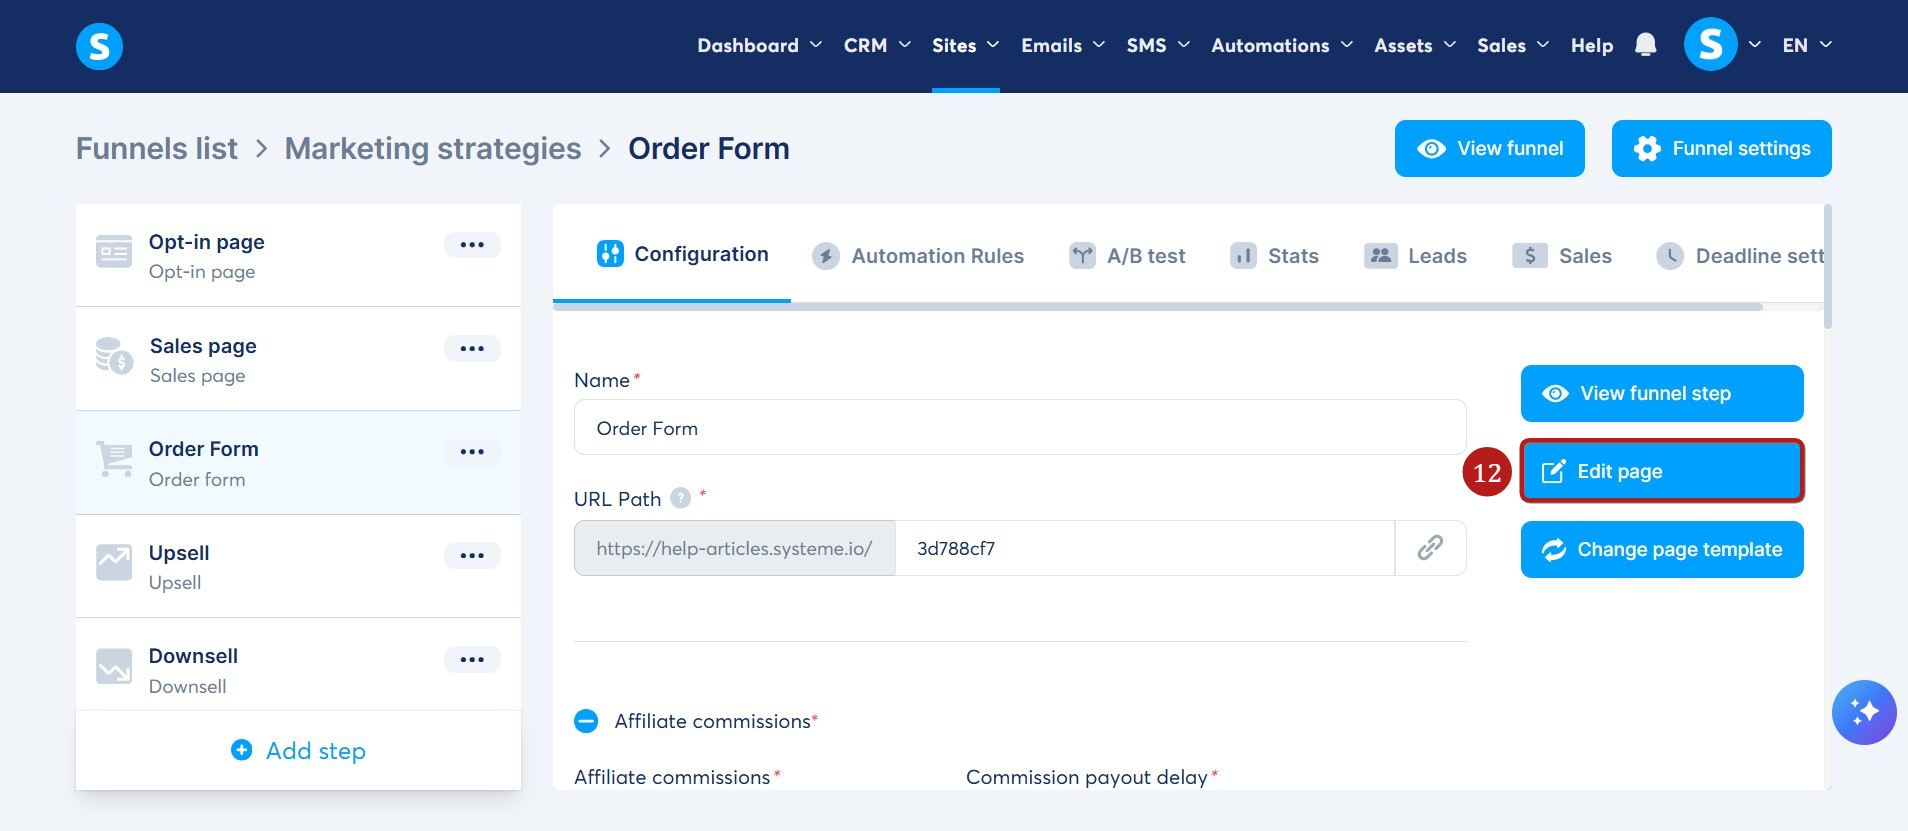The height and width of the screenshot is (831, 1908).
Task: Click Change page template button
Action: pyautogui.click(x=1662, y=549)
